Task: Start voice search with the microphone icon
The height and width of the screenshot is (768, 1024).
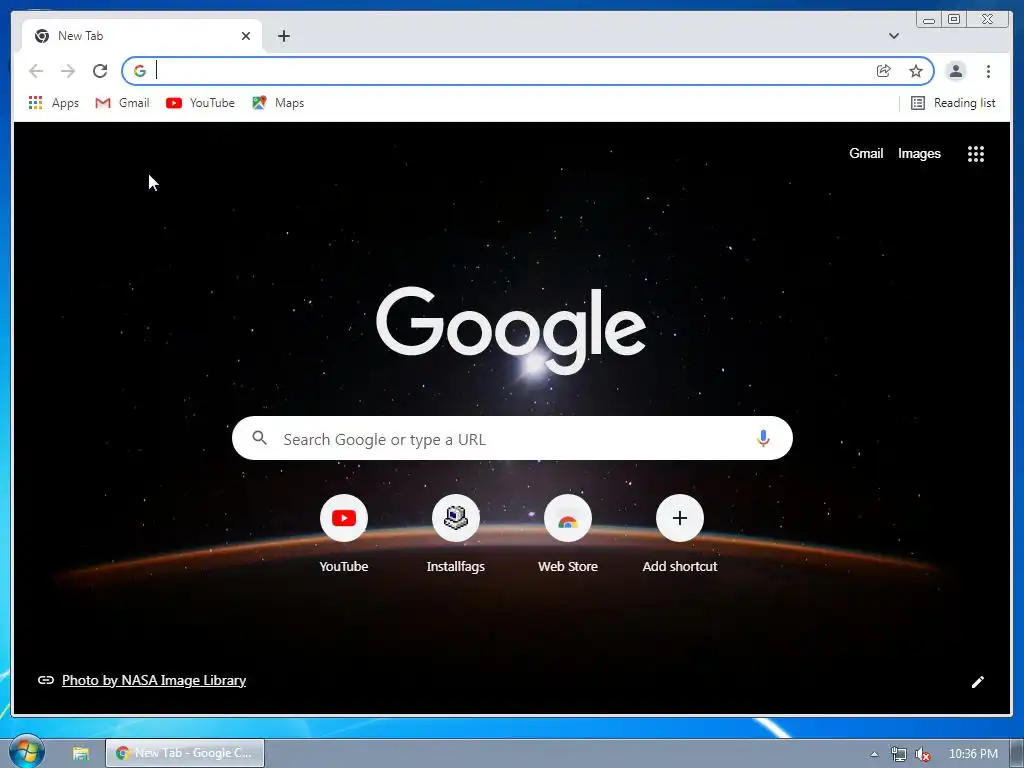Action: click(x=763, y=438)
